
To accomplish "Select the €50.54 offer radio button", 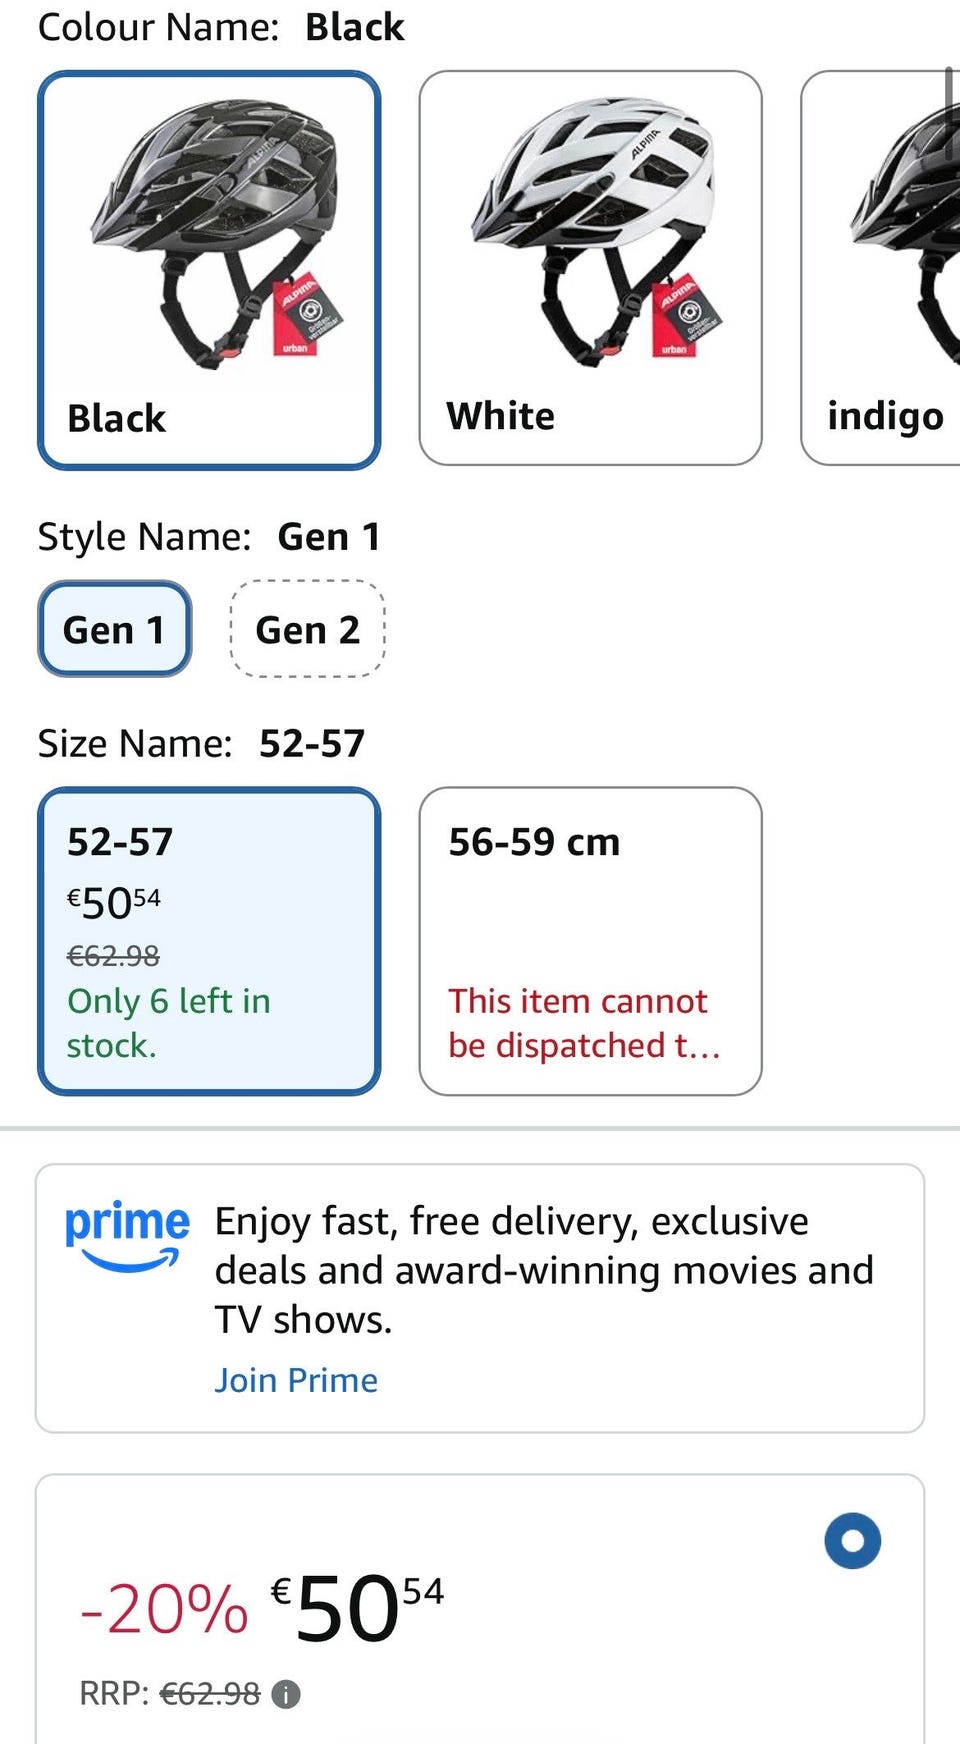I will [x=852, y=1540].
